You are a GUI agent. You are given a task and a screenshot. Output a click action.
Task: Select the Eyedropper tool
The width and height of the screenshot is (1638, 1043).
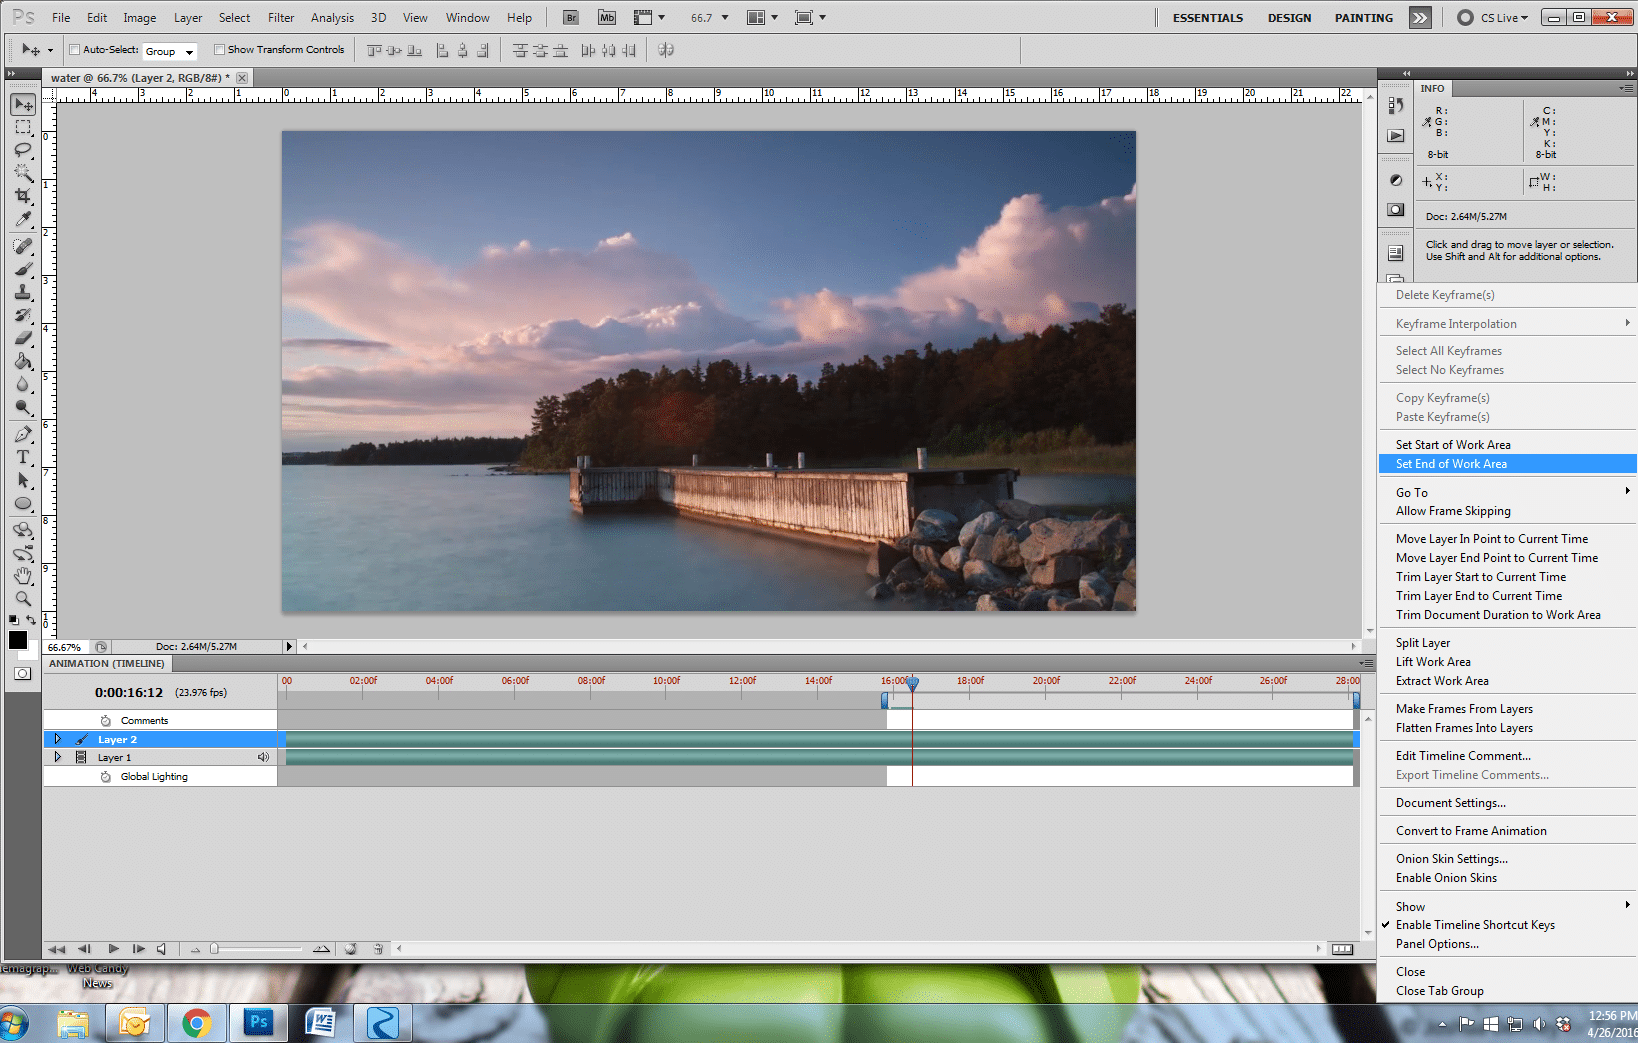(x=23, y=220)
